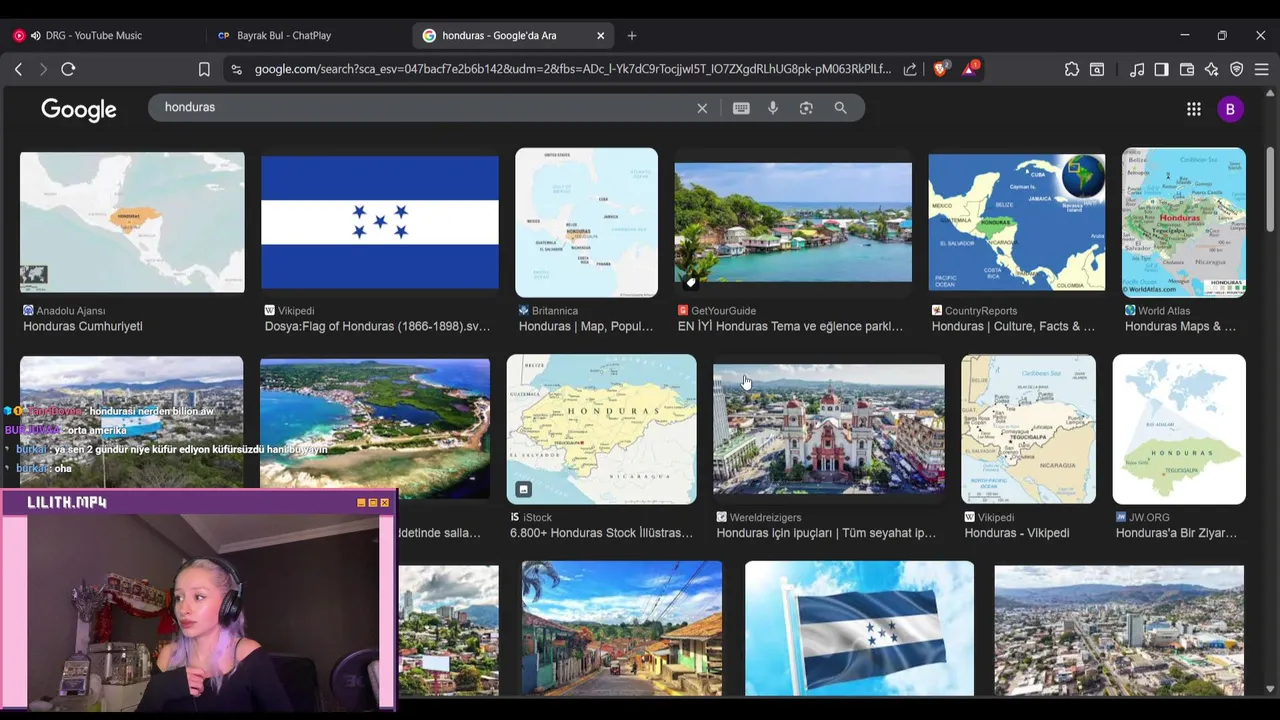Screen dimensions: 1280x720
Task: Go back to the previous page
Action: click(x=18, y=69)
